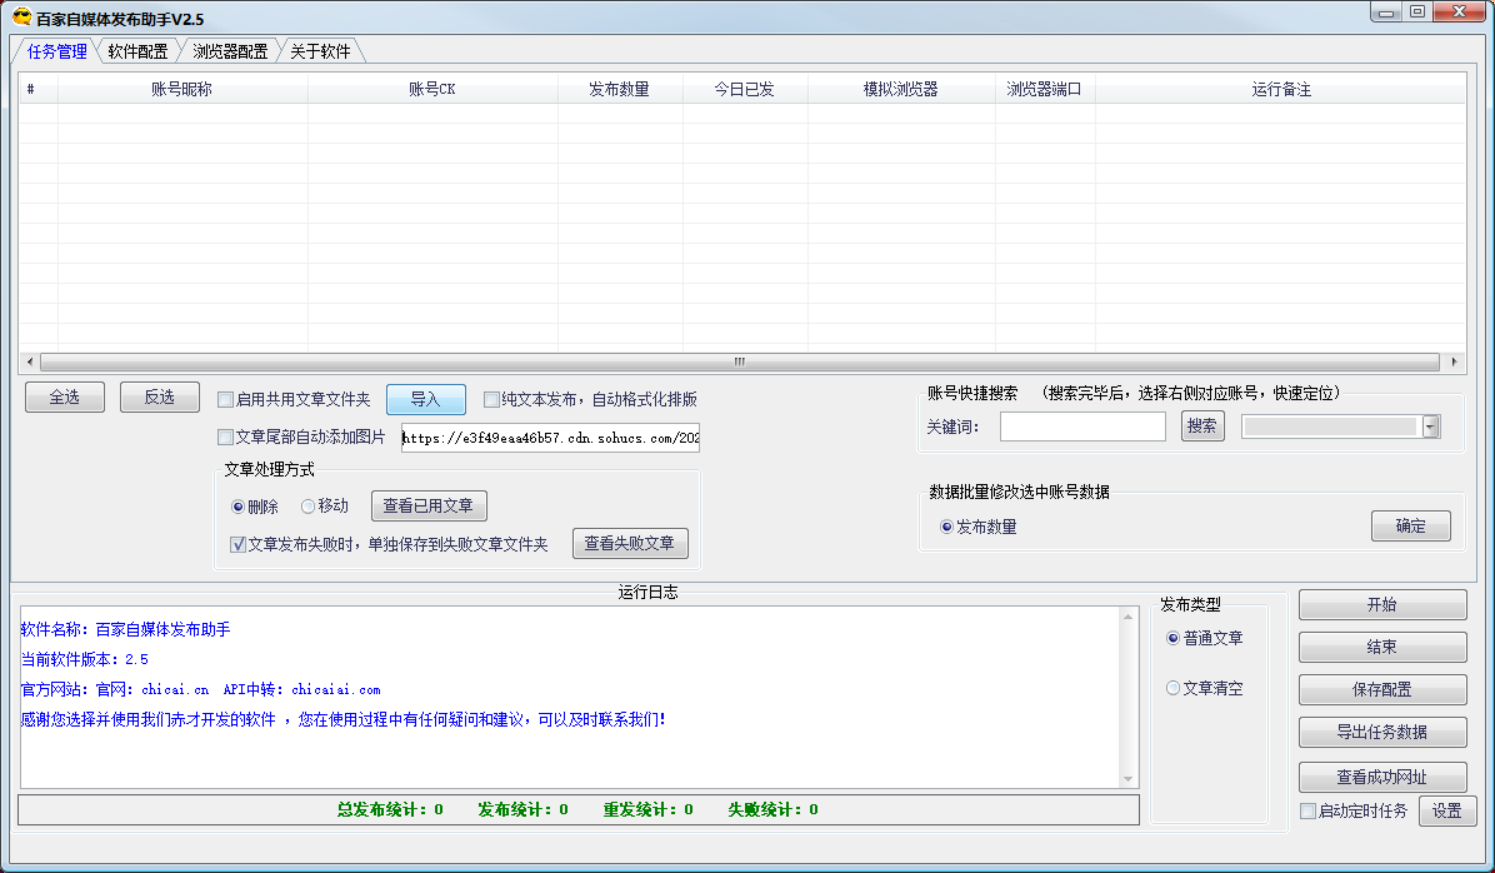Open the 关于软件 tab
The width and height of the screenshot is (1495, 873).
click(320, 51)
